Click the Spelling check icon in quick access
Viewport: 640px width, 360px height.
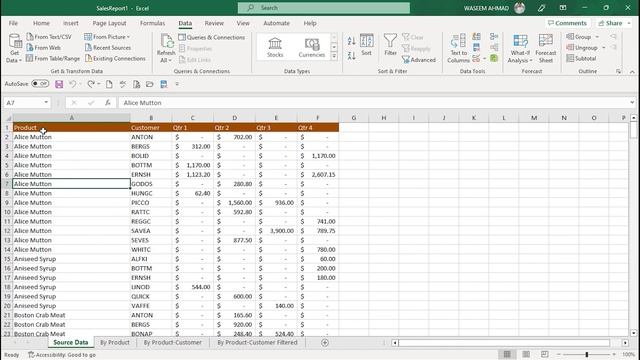click(122, 84)
